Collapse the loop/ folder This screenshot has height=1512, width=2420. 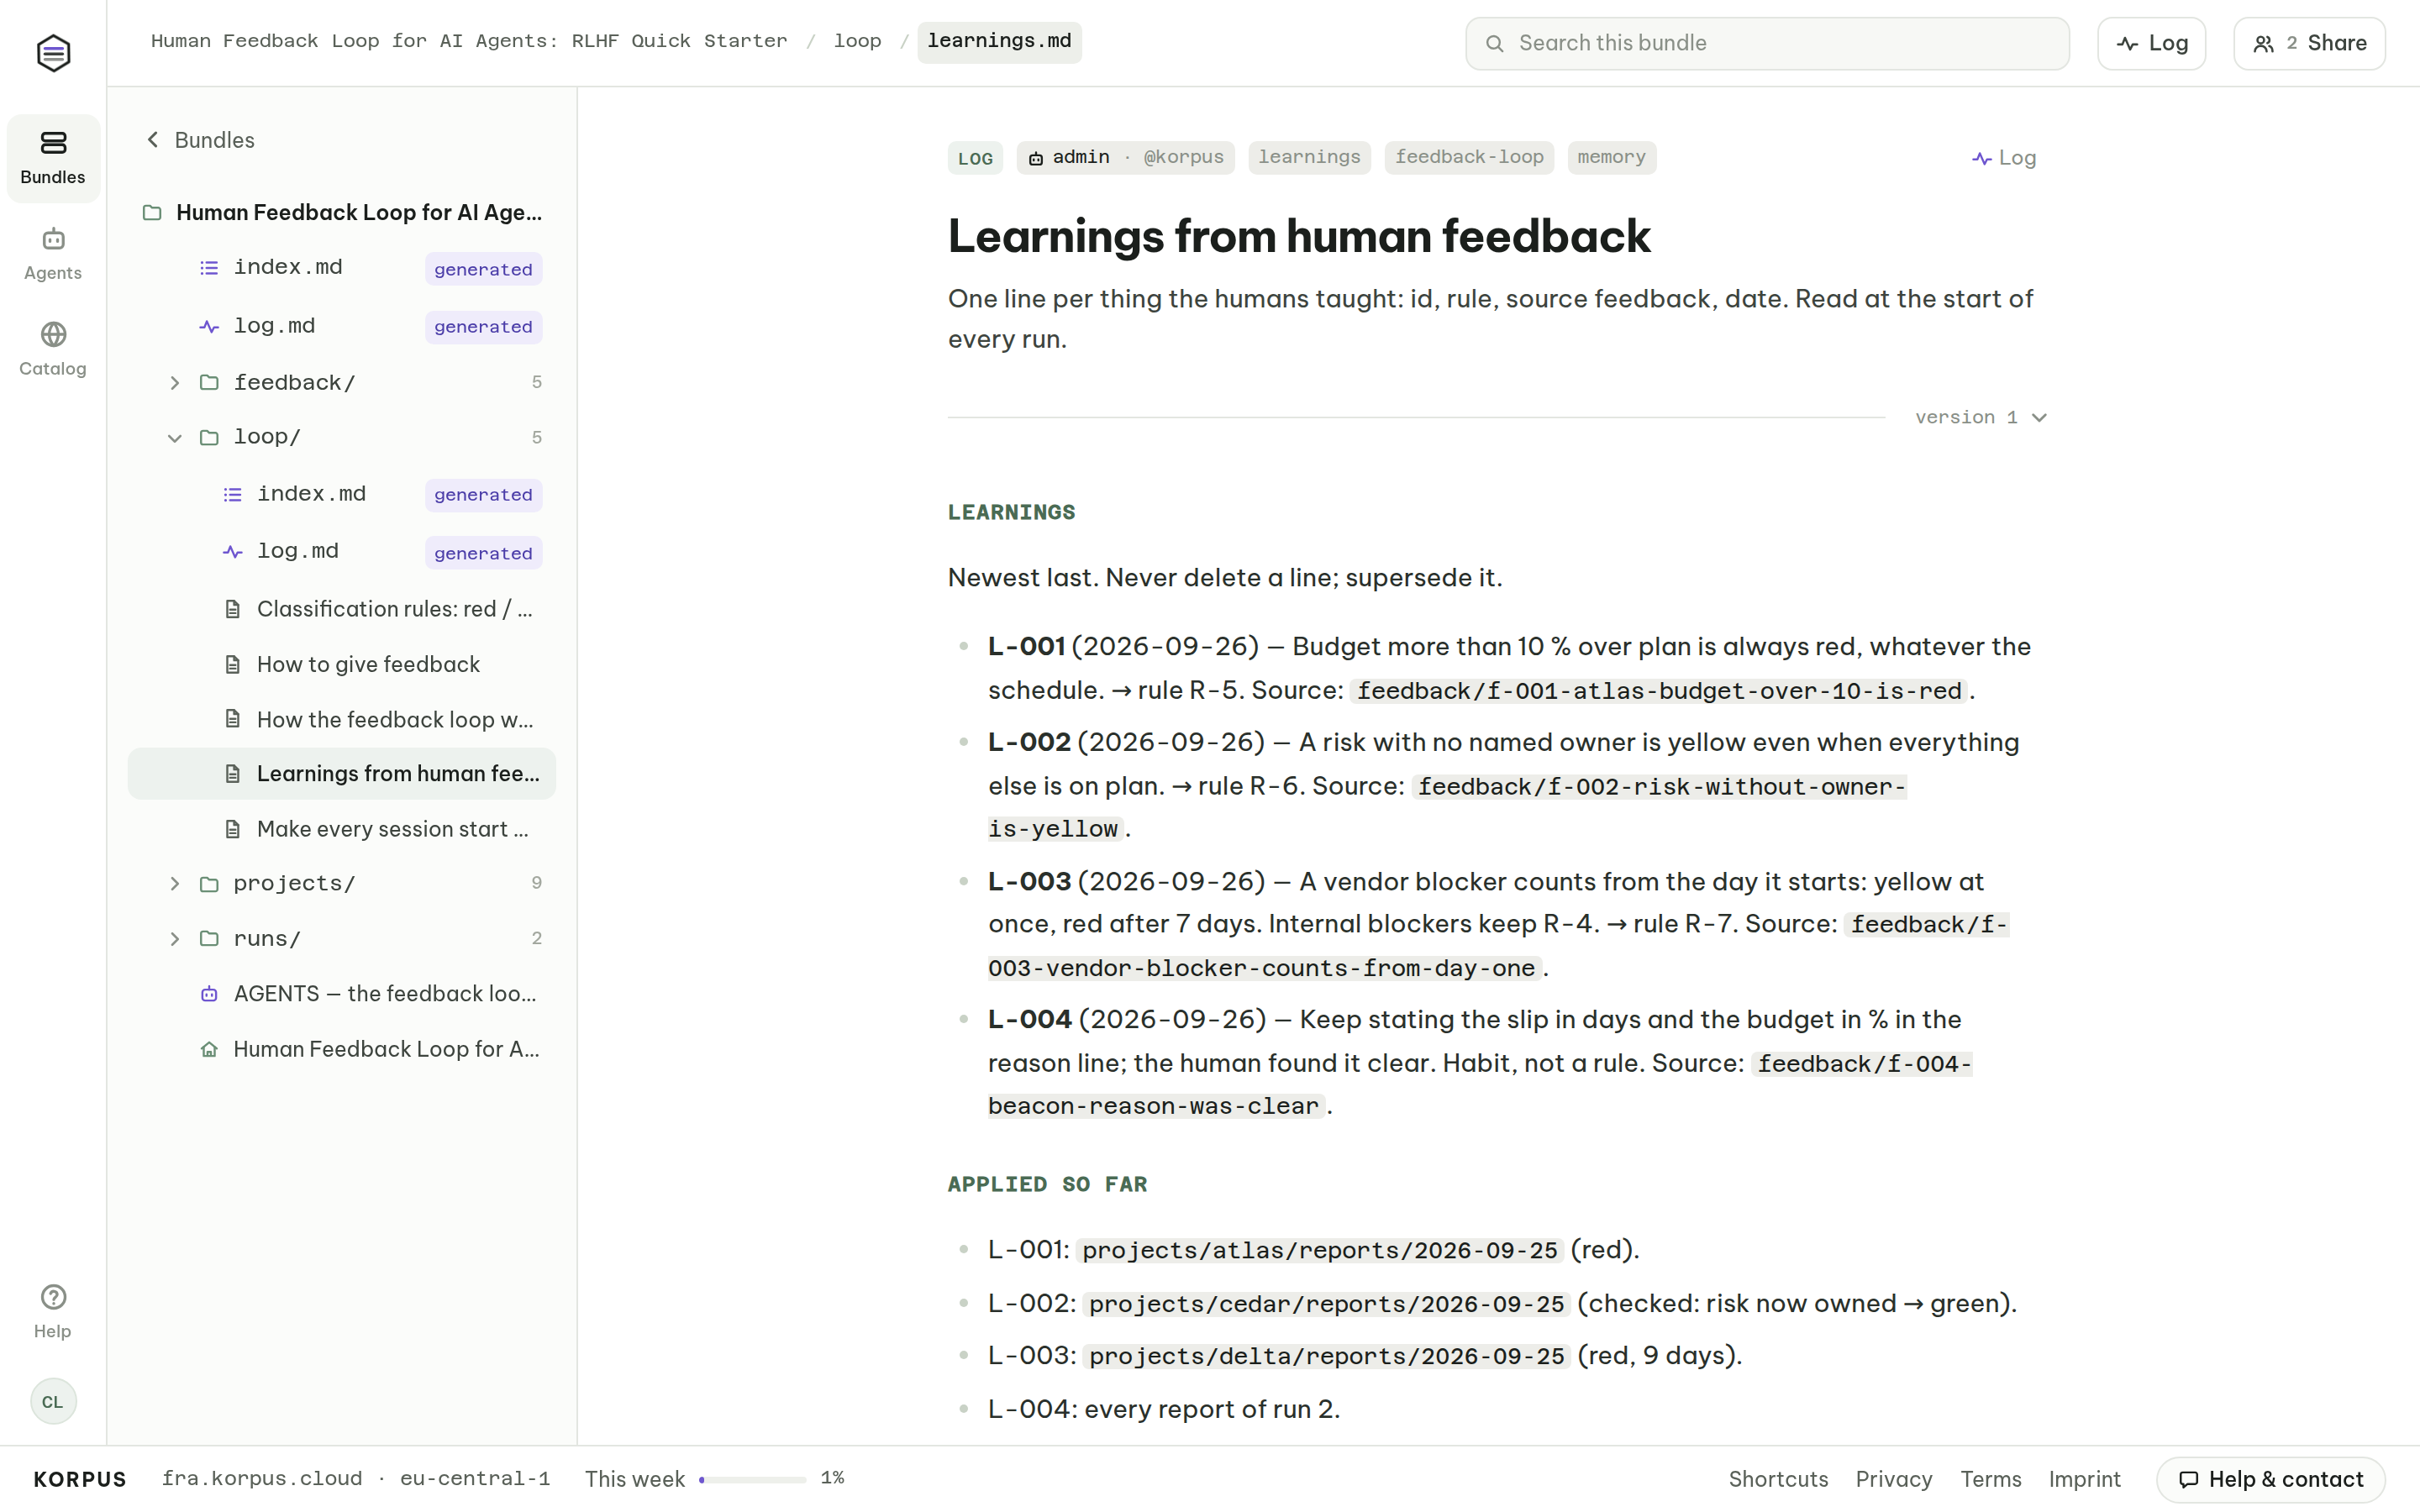(175, 438)
